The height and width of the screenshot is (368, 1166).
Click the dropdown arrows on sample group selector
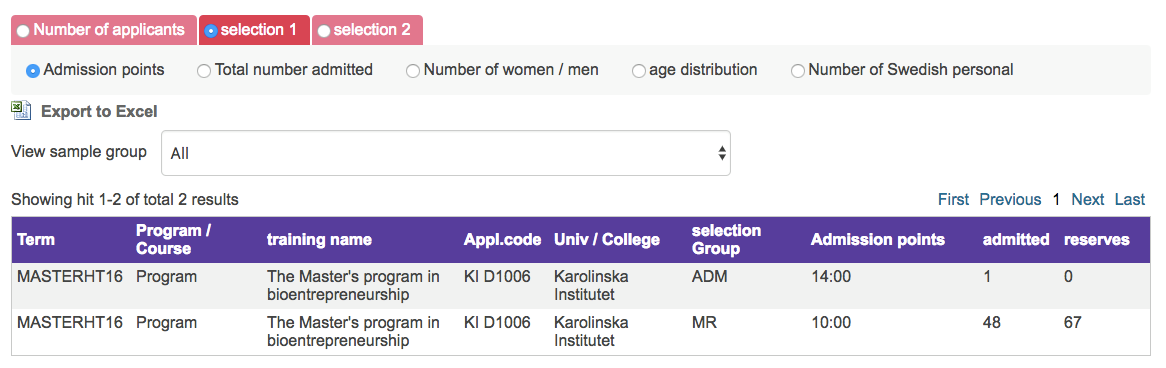(721, 153)
